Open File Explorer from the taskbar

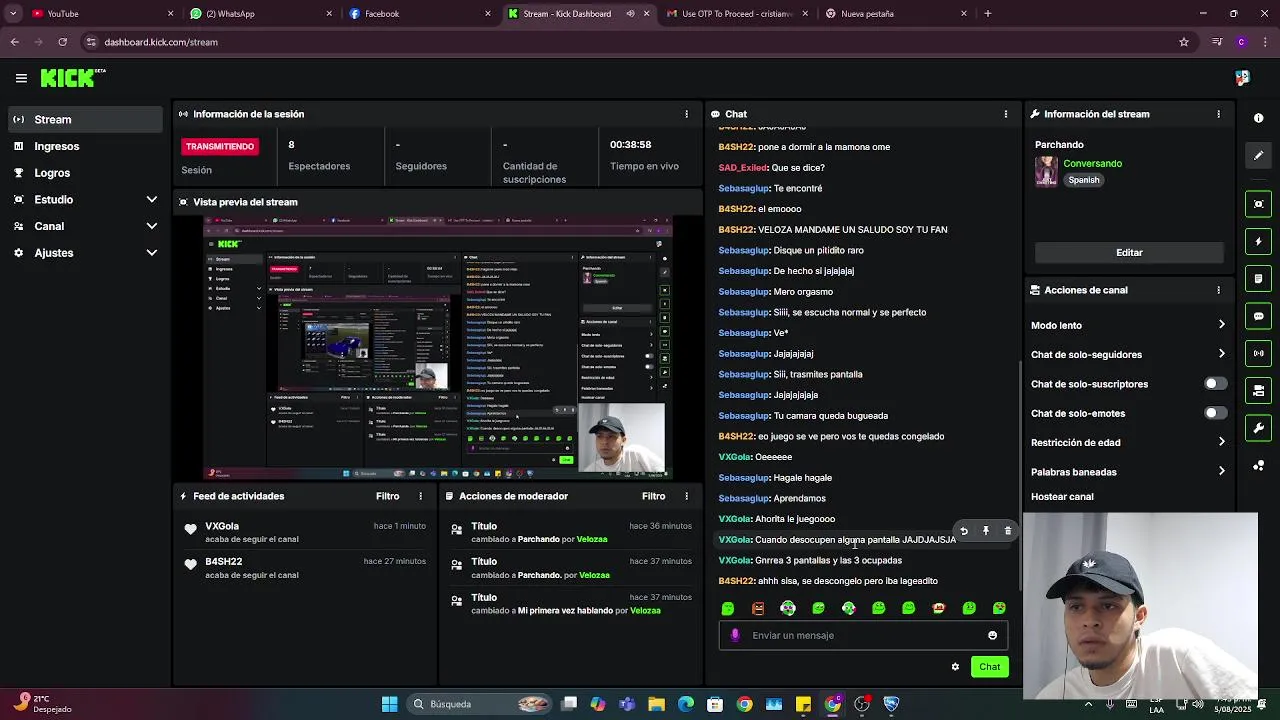click(x=656, y=704)
